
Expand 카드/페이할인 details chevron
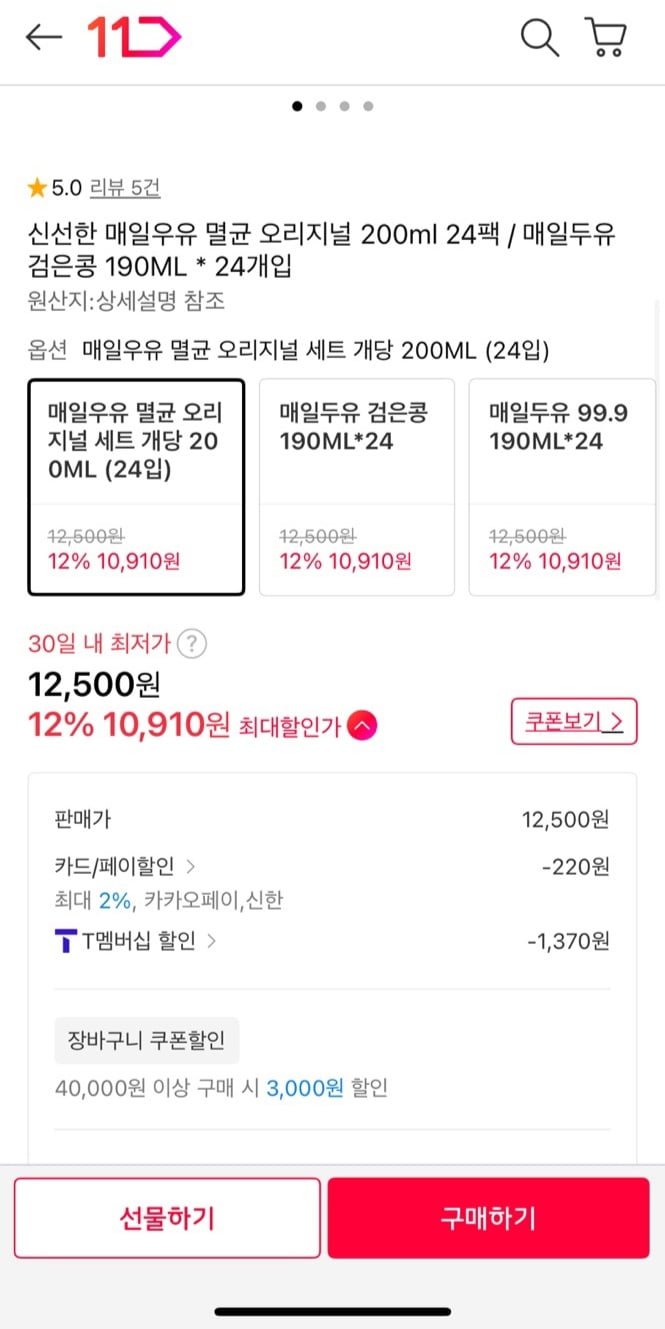coord(190,866)
